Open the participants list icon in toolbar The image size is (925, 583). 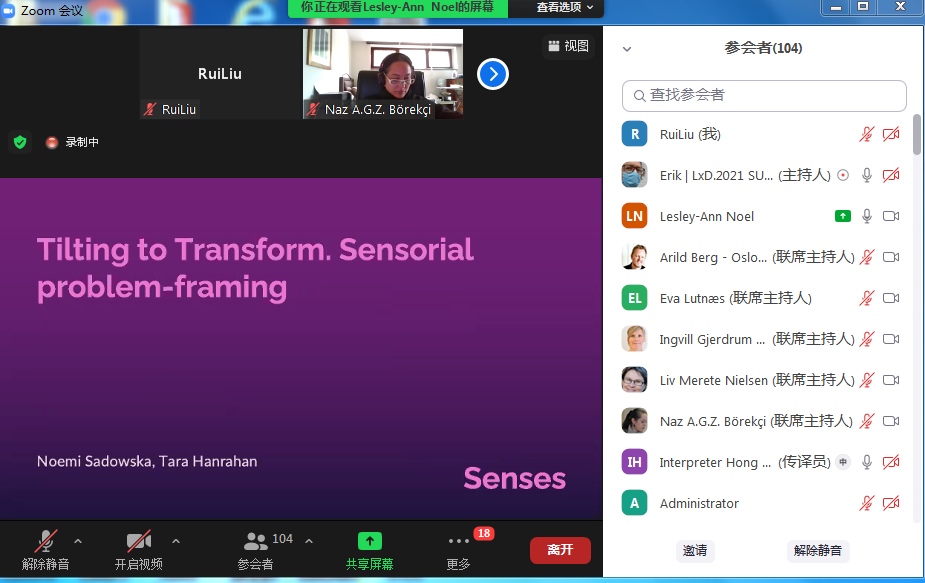(256, 541)
